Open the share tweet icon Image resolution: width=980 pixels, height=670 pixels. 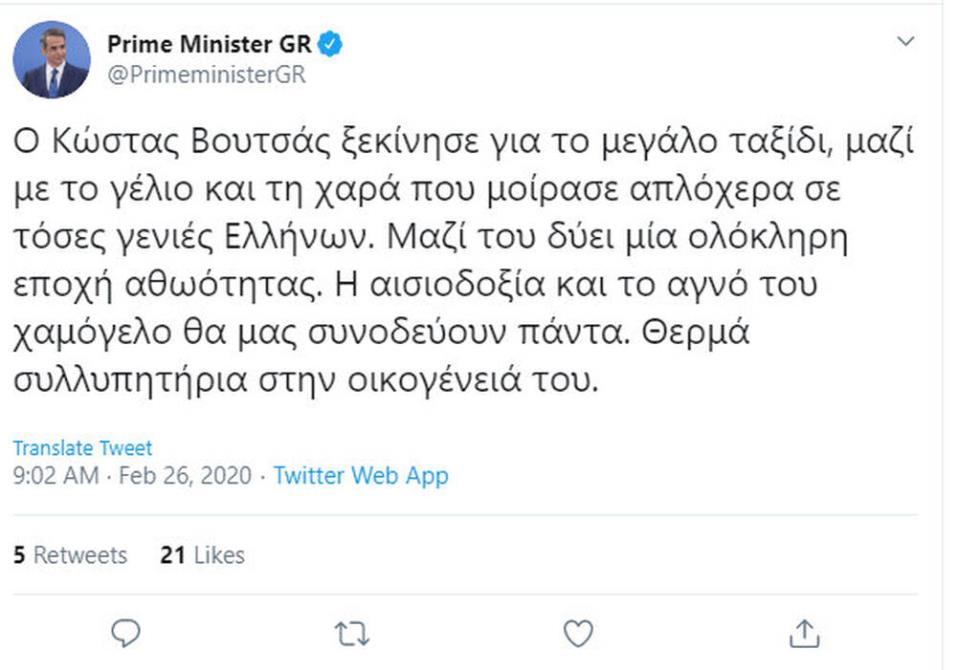(x=804, y=632)
